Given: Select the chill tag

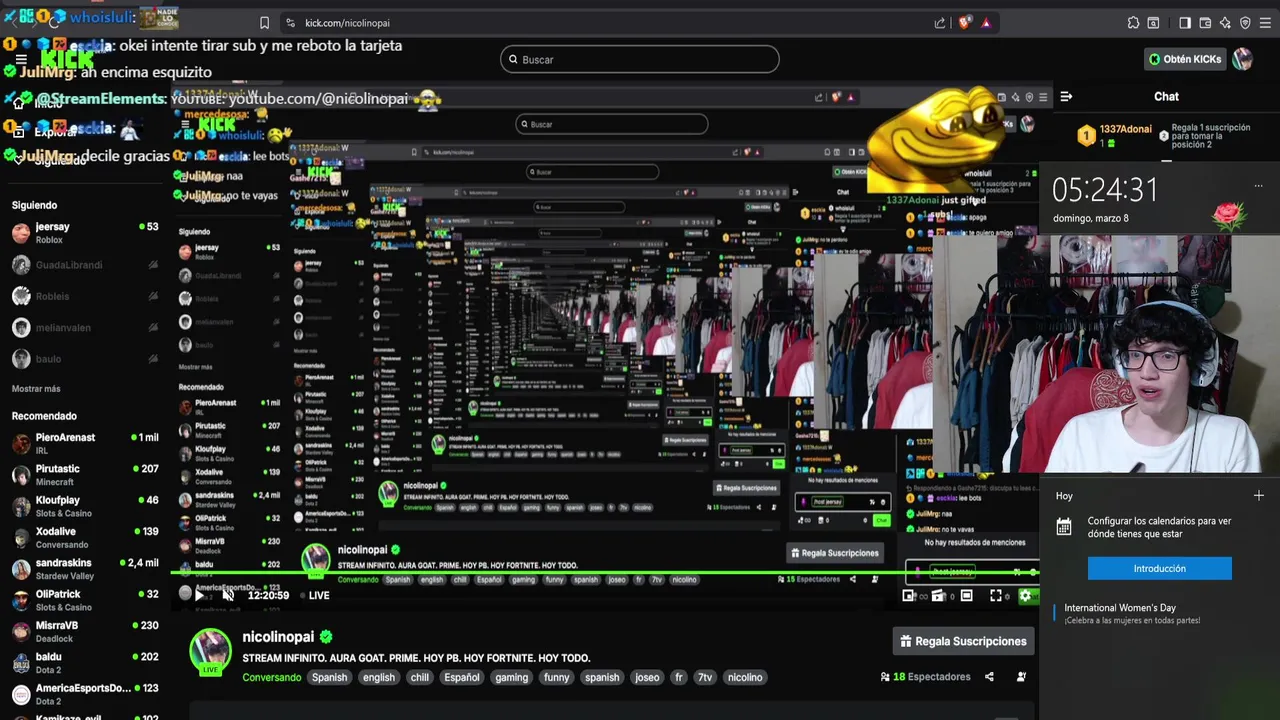Looking at the screenshot, I should (419, 677).
